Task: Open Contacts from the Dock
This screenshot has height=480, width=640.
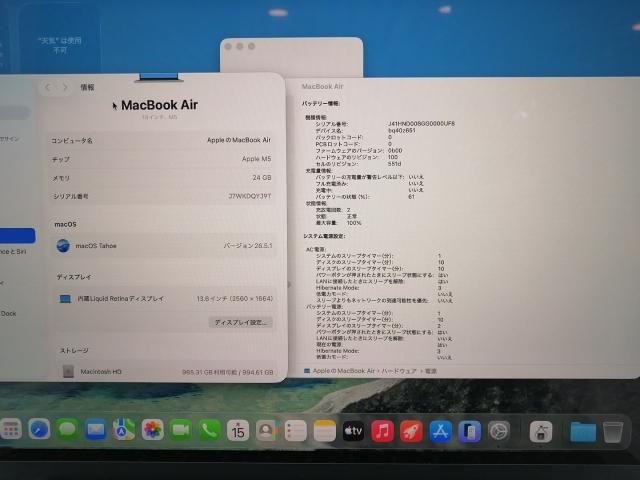Action: coord(267,431)
